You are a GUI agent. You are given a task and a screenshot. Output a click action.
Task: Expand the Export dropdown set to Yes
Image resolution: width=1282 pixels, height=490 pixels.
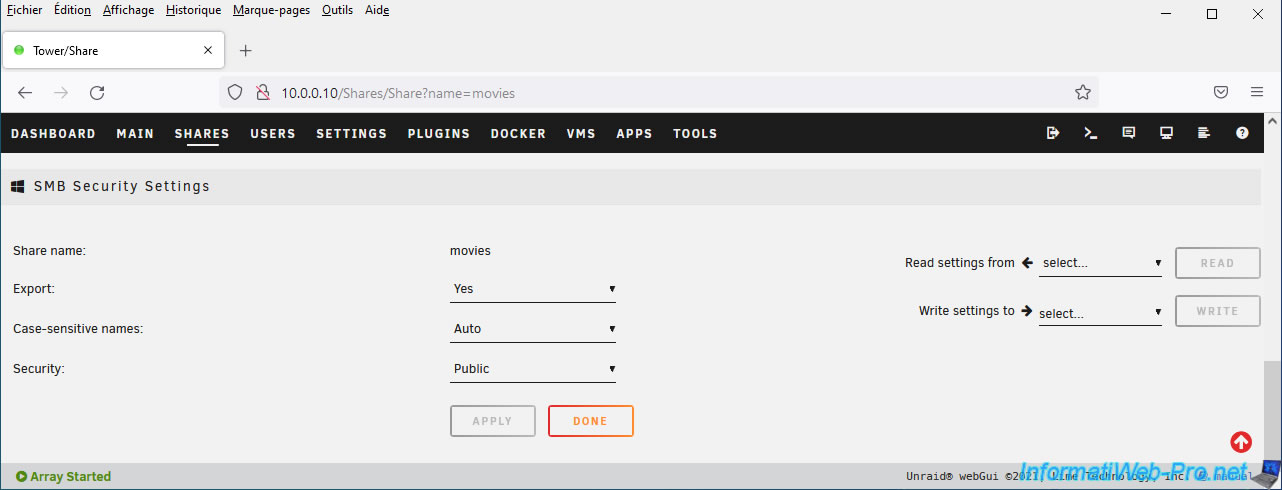[x=533, y=289]
